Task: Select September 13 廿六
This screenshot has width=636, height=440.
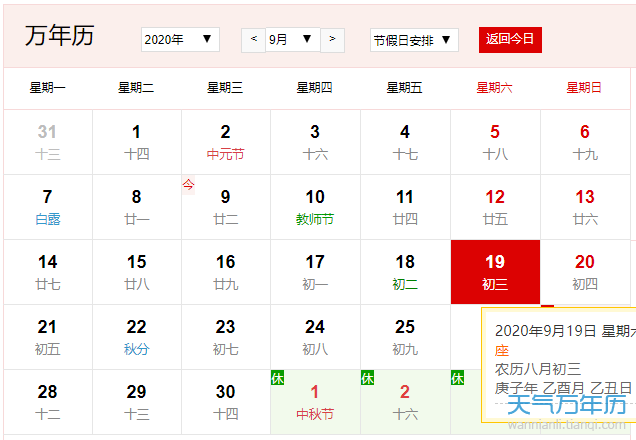Action: 585,207
